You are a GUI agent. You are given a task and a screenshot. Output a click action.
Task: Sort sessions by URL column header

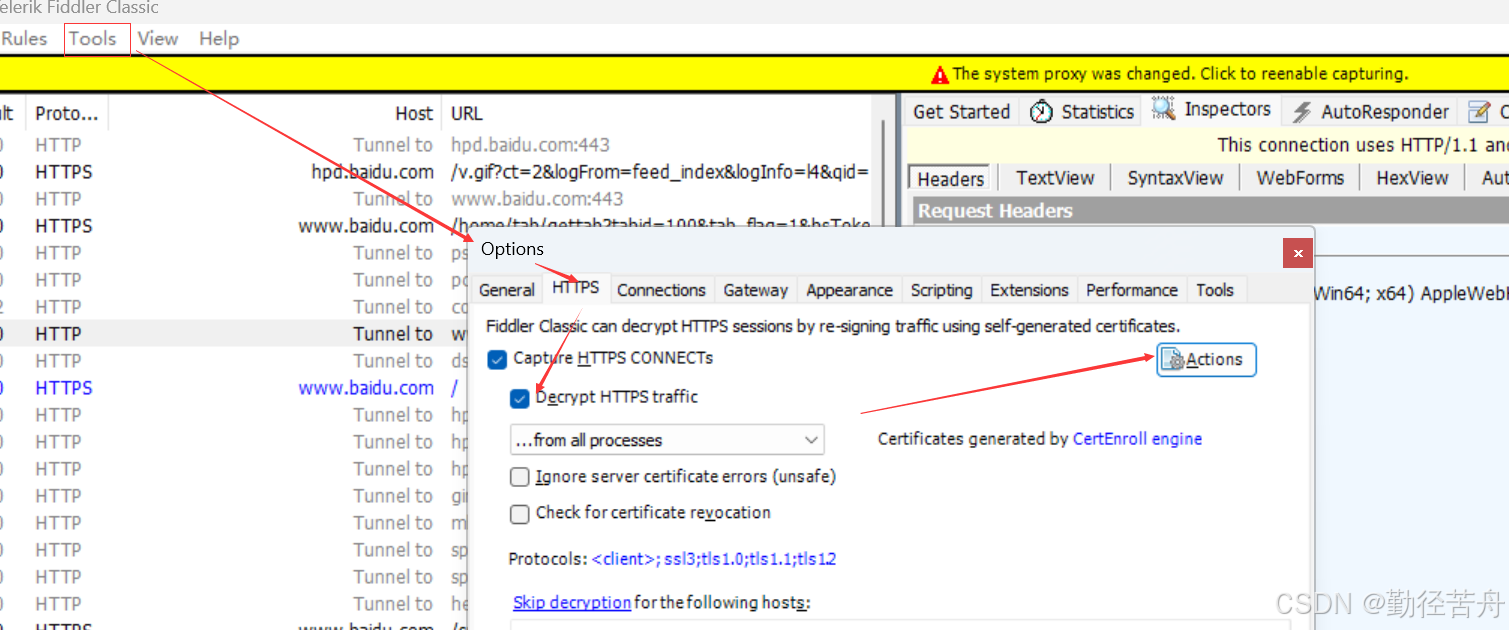pyautogui.click(x=467, y=114)
